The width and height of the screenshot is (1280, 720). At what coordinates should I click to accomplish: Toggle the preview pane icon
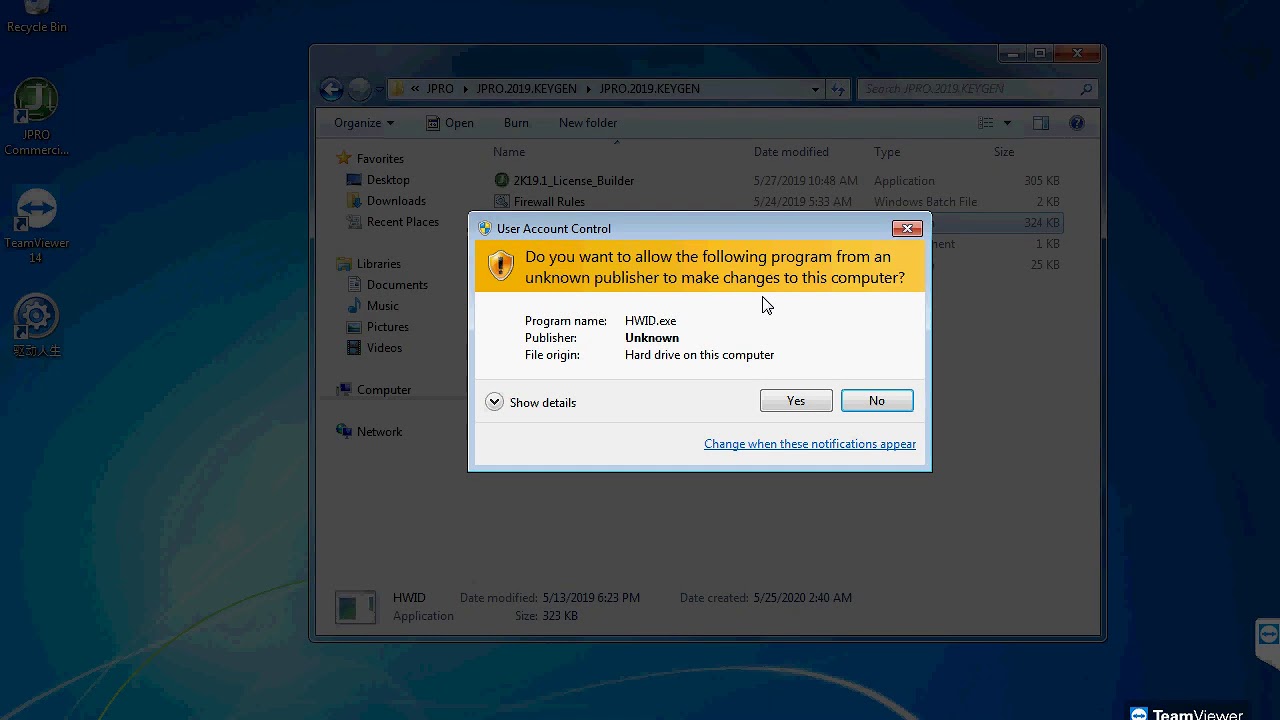[1041, 123]
